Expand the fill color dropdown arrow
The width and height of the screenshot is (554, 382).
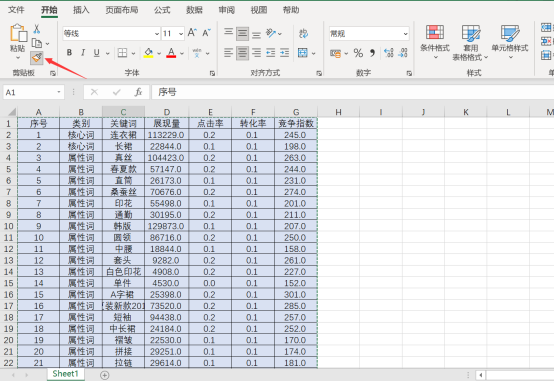click(159, 54)
